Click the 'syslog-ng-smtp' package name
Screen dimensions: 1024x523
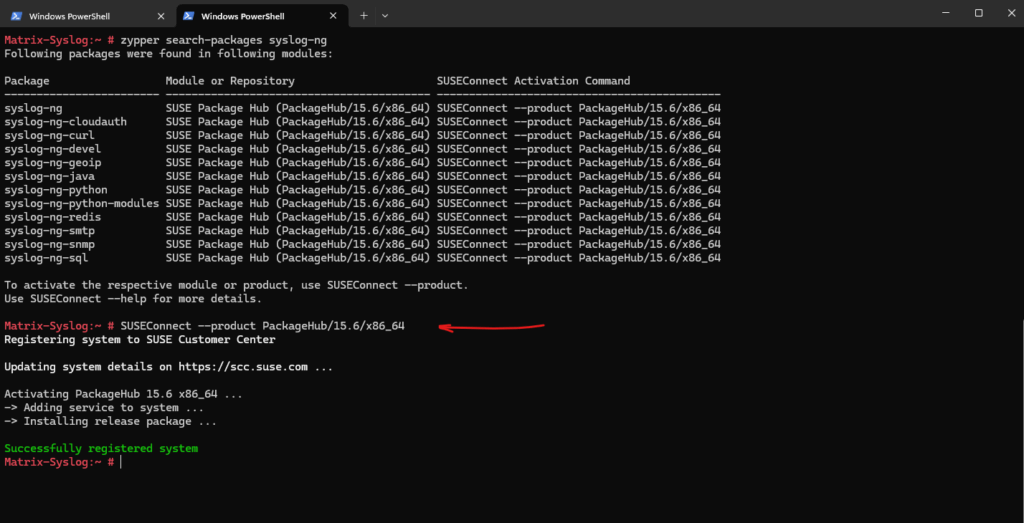[x=49, y=230]
